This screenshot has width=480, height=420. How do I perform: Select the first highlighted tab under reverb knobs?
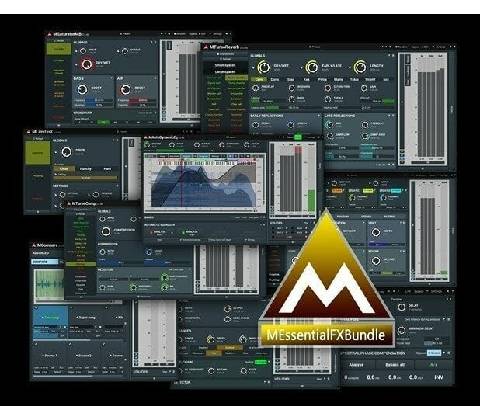pyautogui.click(x=259, y=79)
